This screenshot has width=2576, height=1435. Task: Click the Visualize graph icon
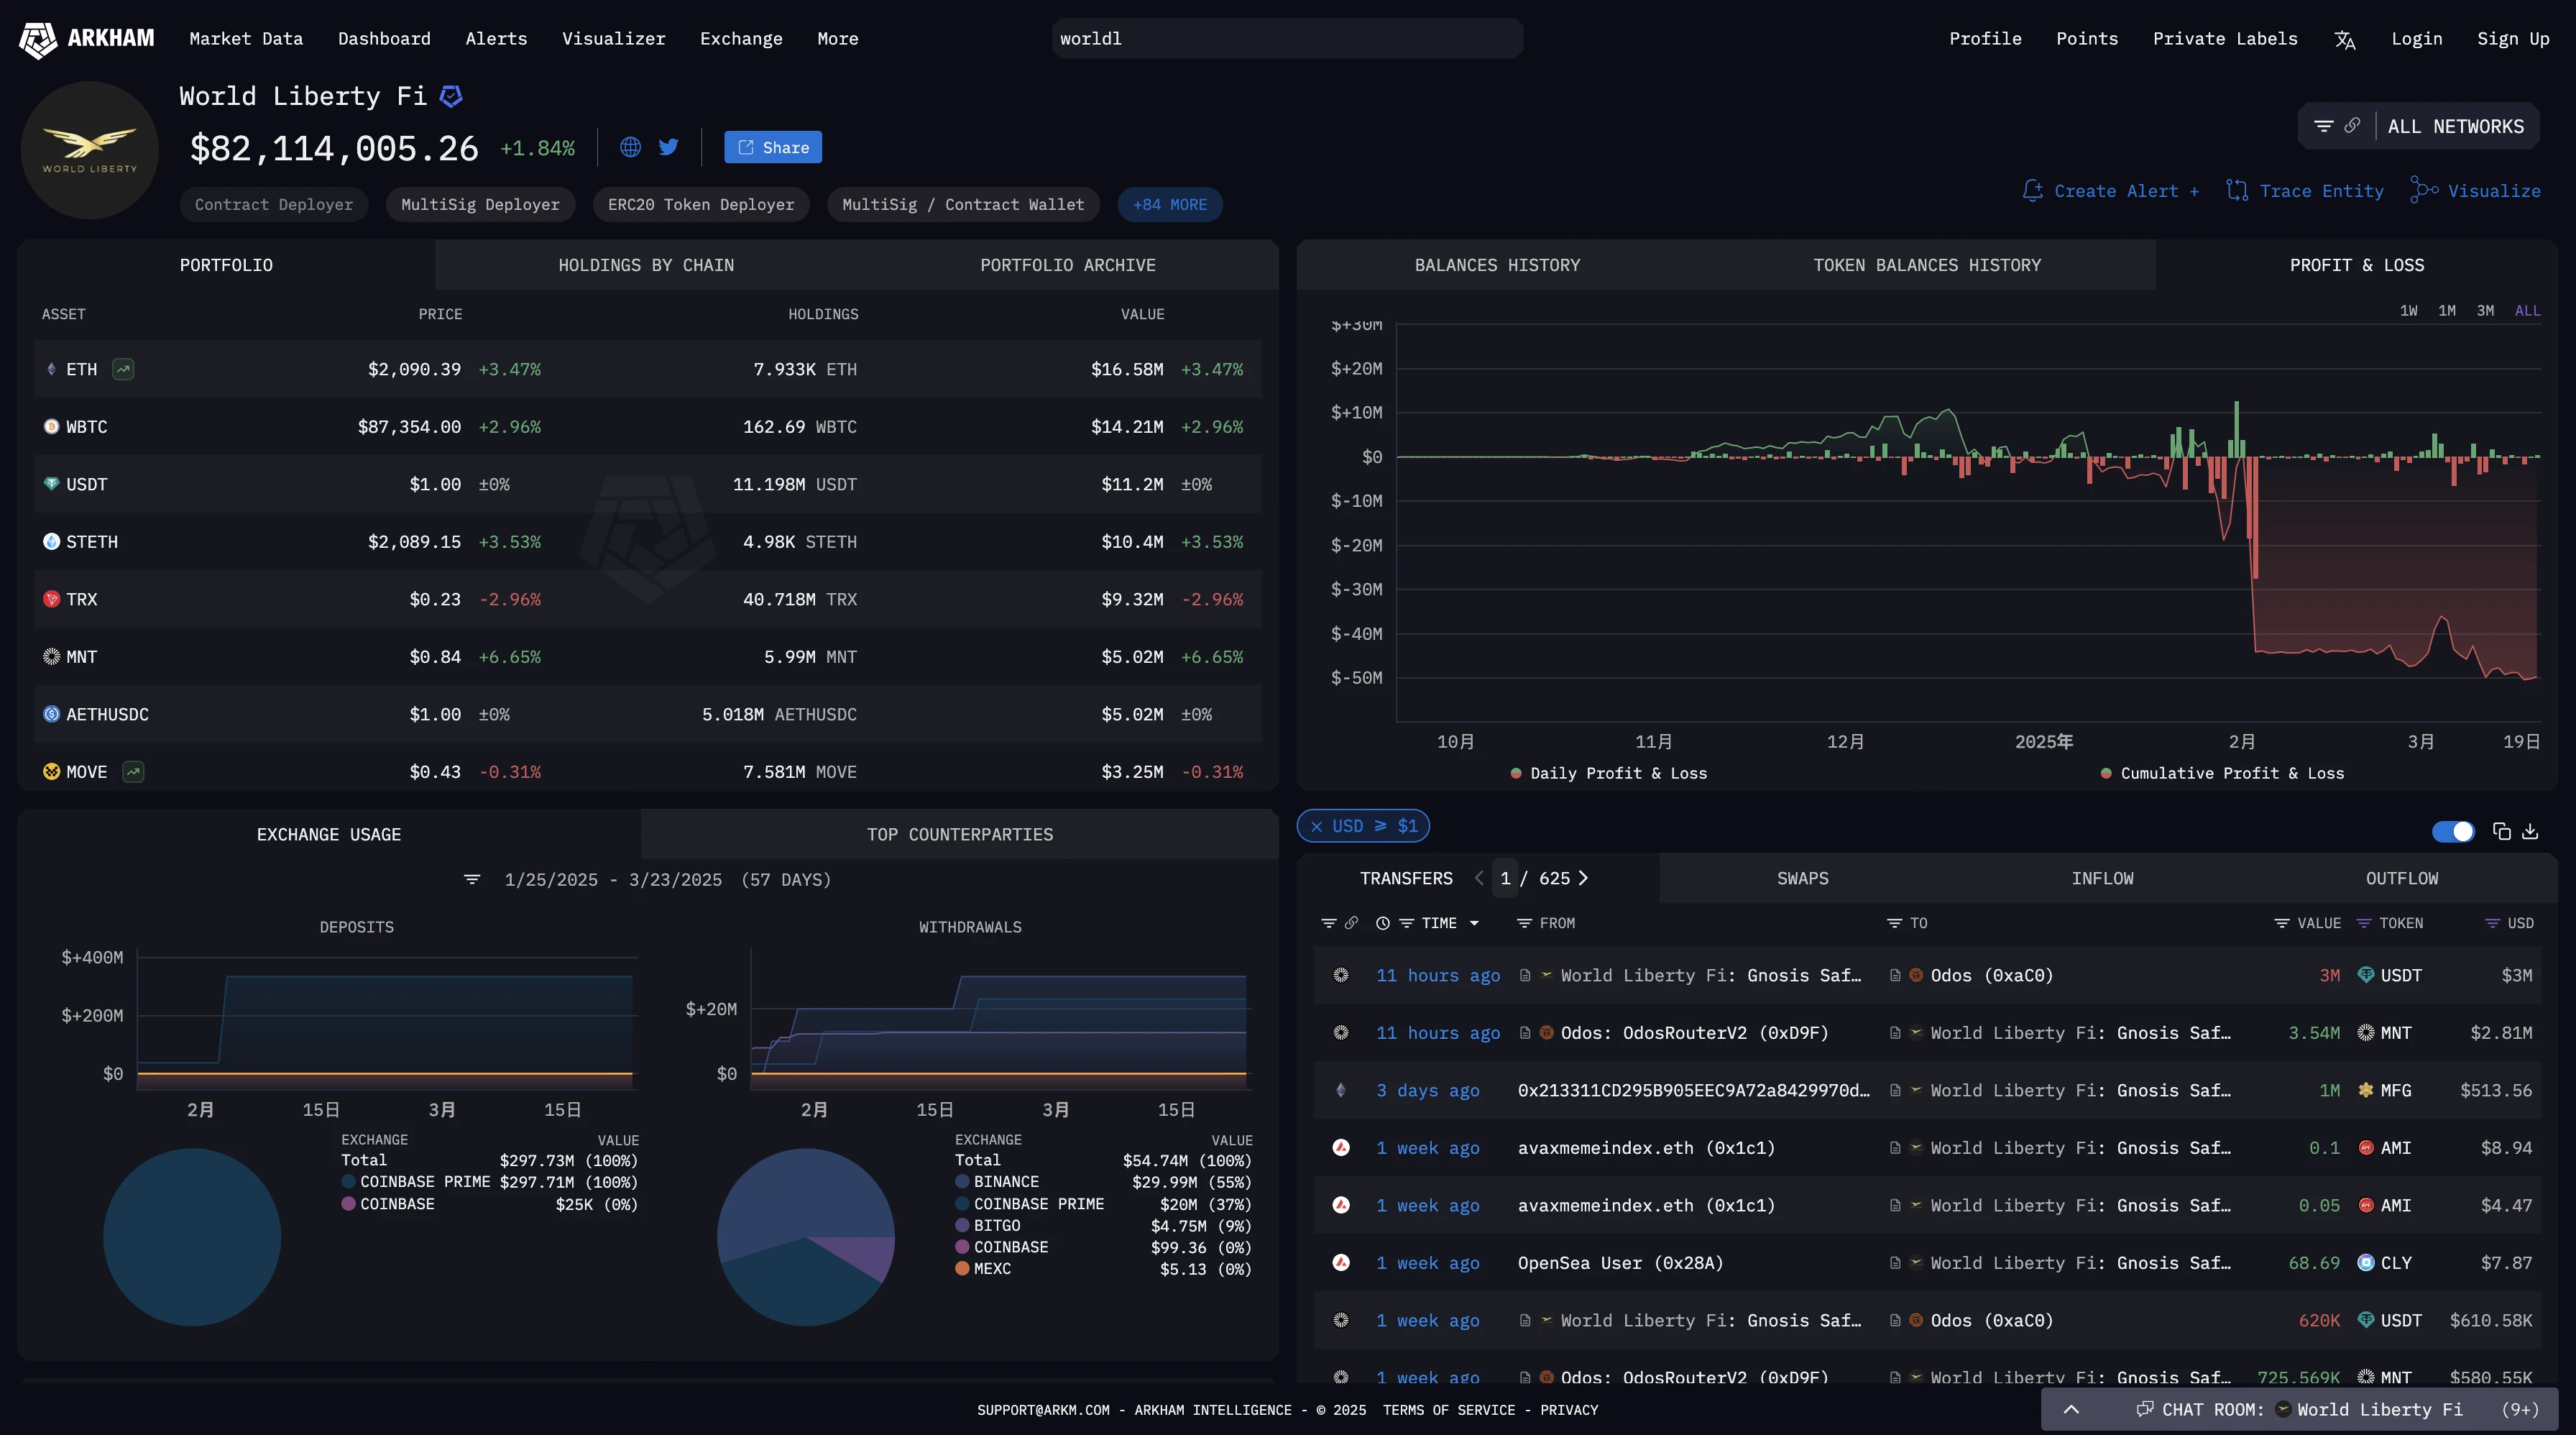(x=2423, y=190)
